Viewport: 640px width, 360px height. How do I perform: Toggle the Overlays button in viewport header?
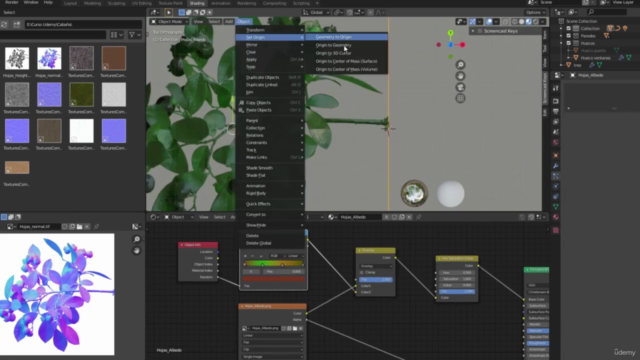tap(489, 22)
